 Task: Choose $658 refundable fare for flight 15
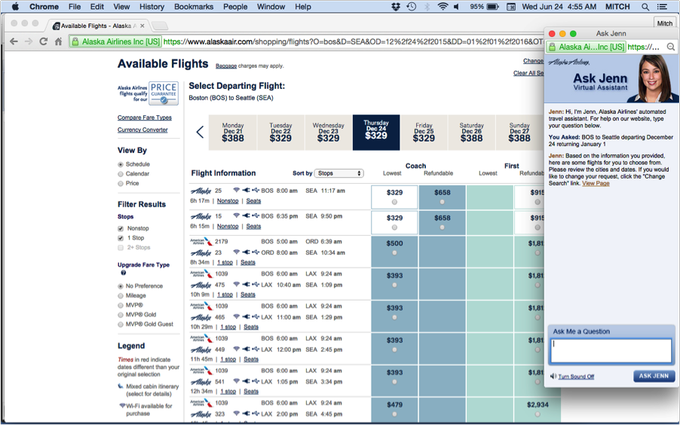[x=442, y=227]
